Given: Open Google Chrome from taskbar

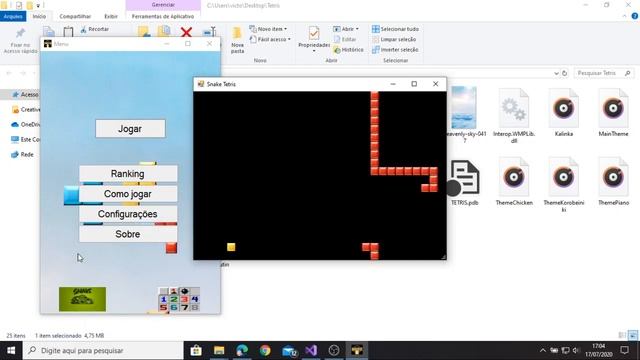Looking at the screenshot, I should pos(265,351).
